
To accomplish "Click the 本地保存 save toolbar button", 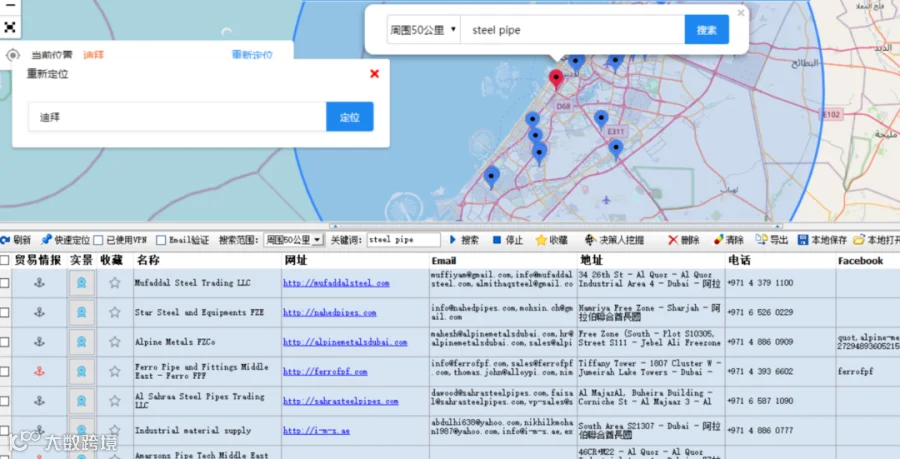I will tap(823, 240).
